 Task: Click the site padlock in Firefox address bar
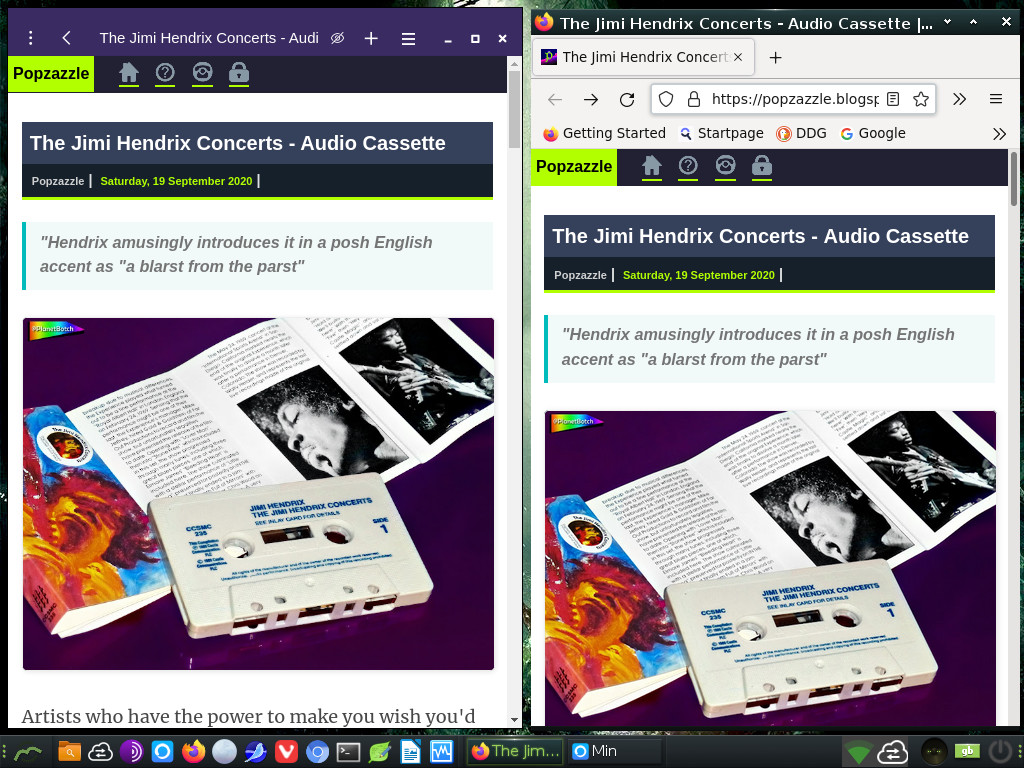click(x=694, y=99)
